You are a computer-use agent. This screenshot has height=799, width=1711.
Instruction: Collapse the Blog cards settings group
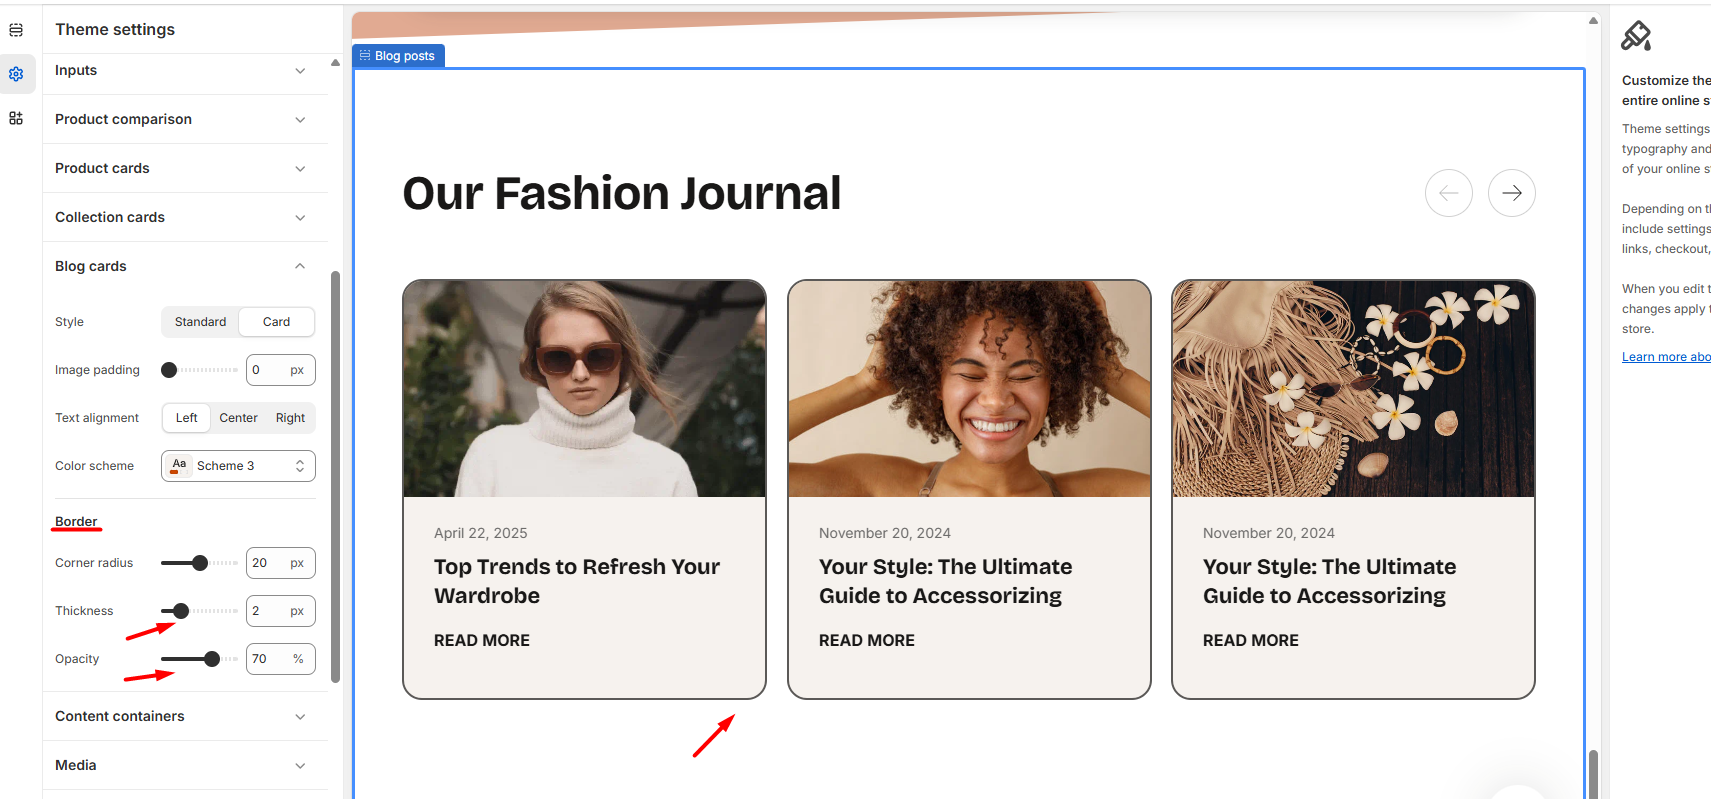pyautogui.click(x=185, y=266)
